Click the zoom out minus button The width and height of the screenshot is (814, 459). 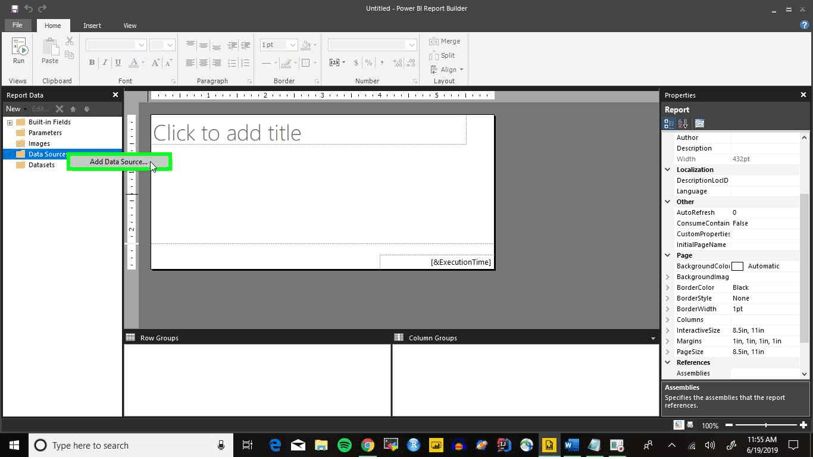[729, 425]
